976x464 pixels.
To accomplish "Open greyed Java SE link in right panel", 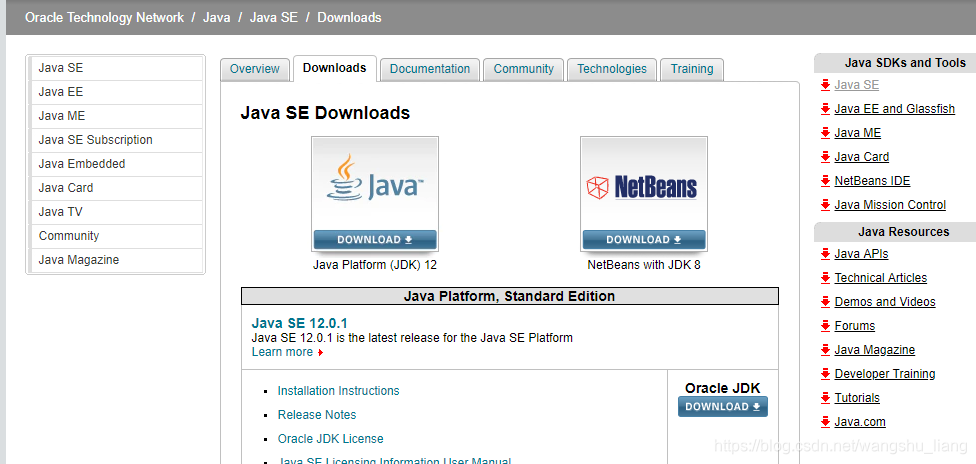I will (856, 85).
